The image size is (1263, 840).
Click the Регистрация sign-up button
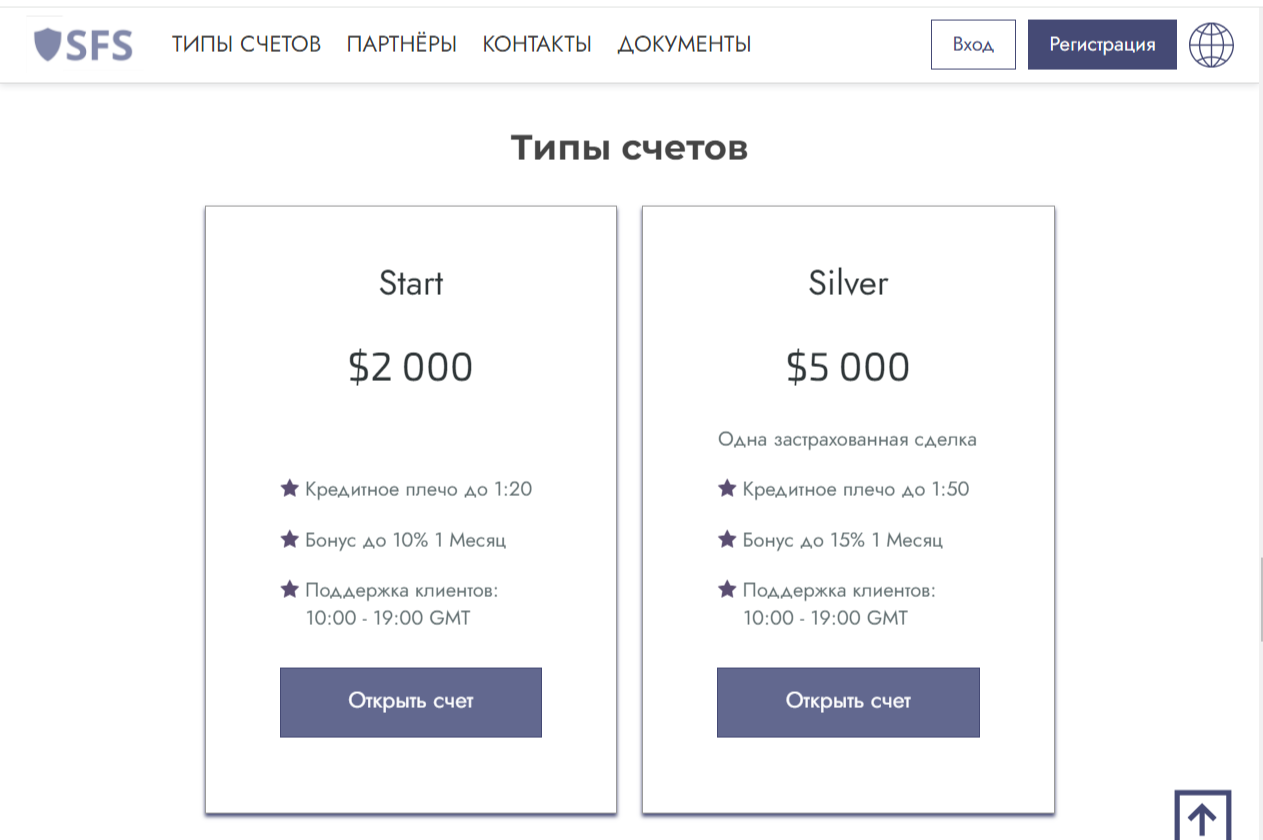coord(1102,45)
